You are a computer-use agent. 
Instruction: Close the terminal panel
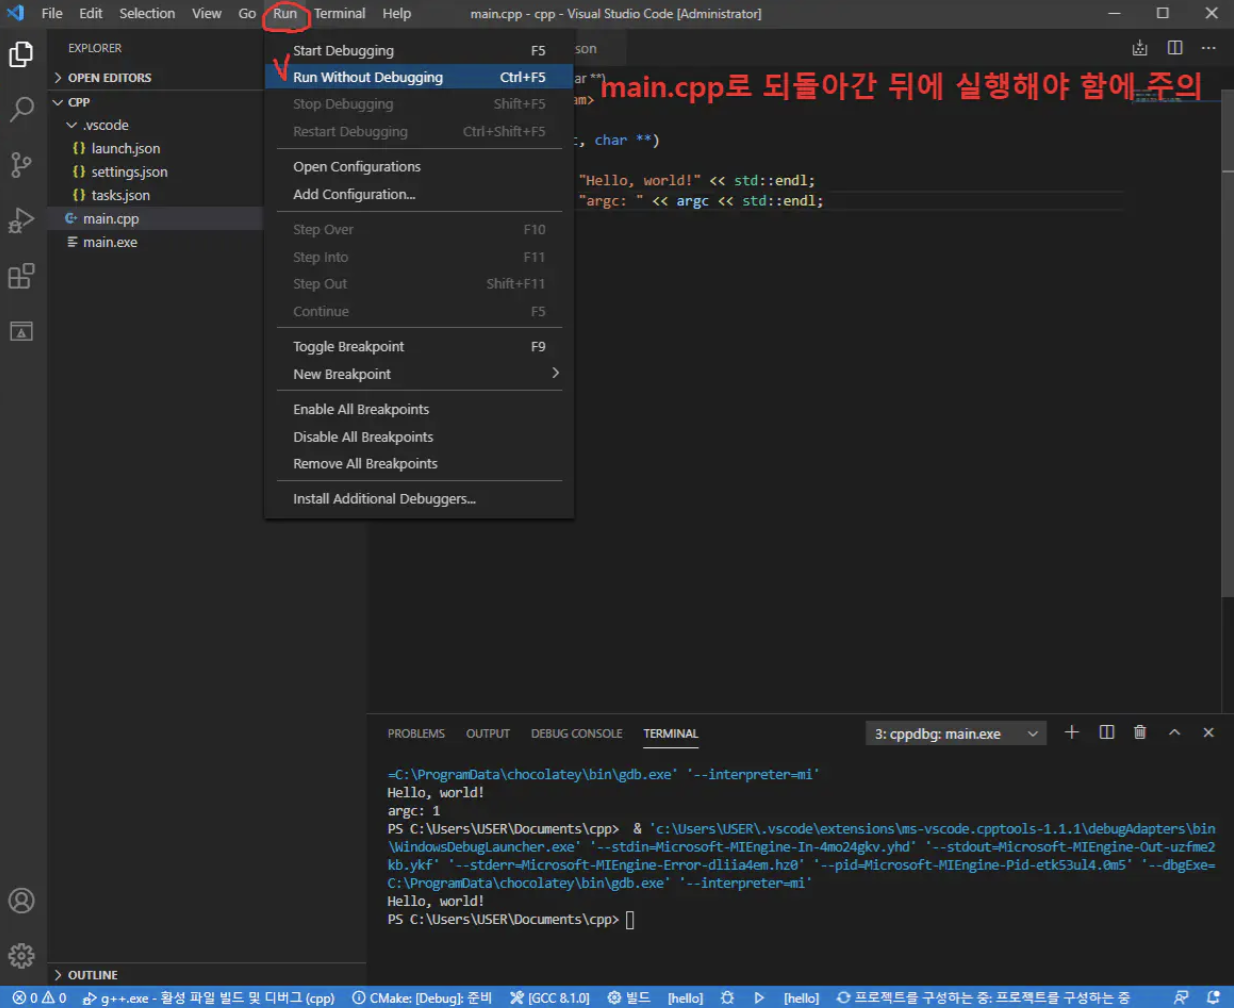pos(1208,732)
